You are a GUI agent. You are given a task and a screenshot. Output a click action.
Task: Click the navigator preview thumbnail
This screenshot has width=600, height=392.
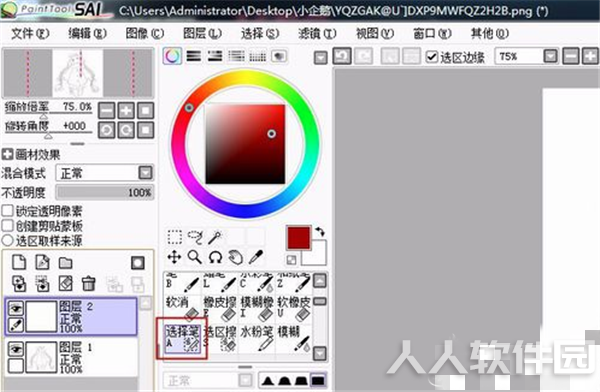click(x=78, y=73)
